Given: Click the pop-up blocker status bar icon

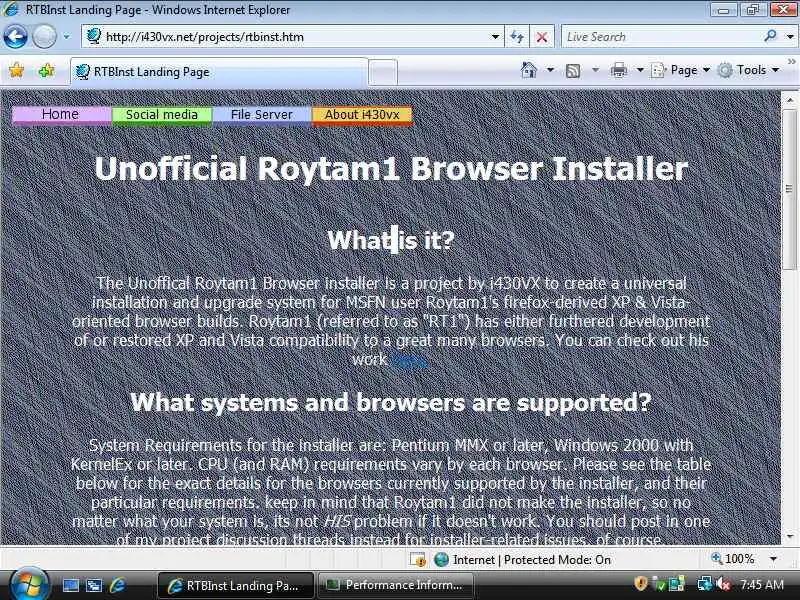Looking at the screenshot, I should pos(418,560).
